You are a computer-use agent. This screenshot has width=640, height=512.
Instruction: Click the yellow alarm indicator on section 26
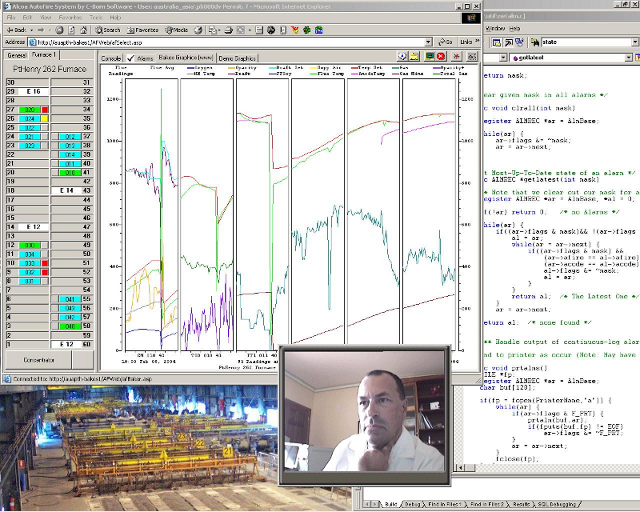tap(45, 118)
